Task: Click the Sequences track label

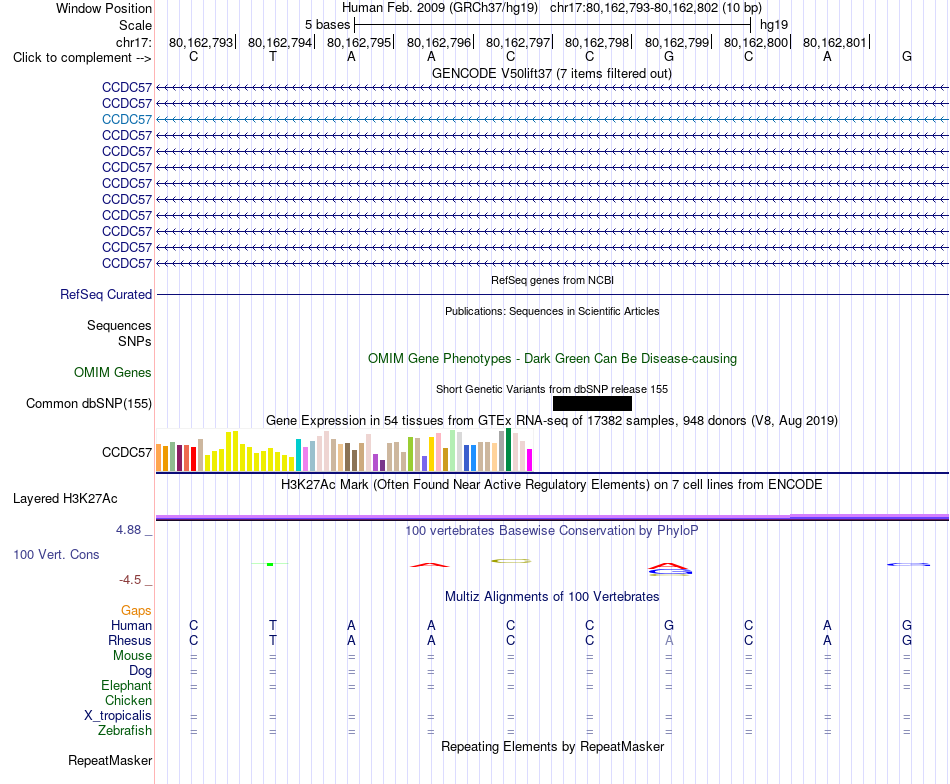Action: click(119, 325)
